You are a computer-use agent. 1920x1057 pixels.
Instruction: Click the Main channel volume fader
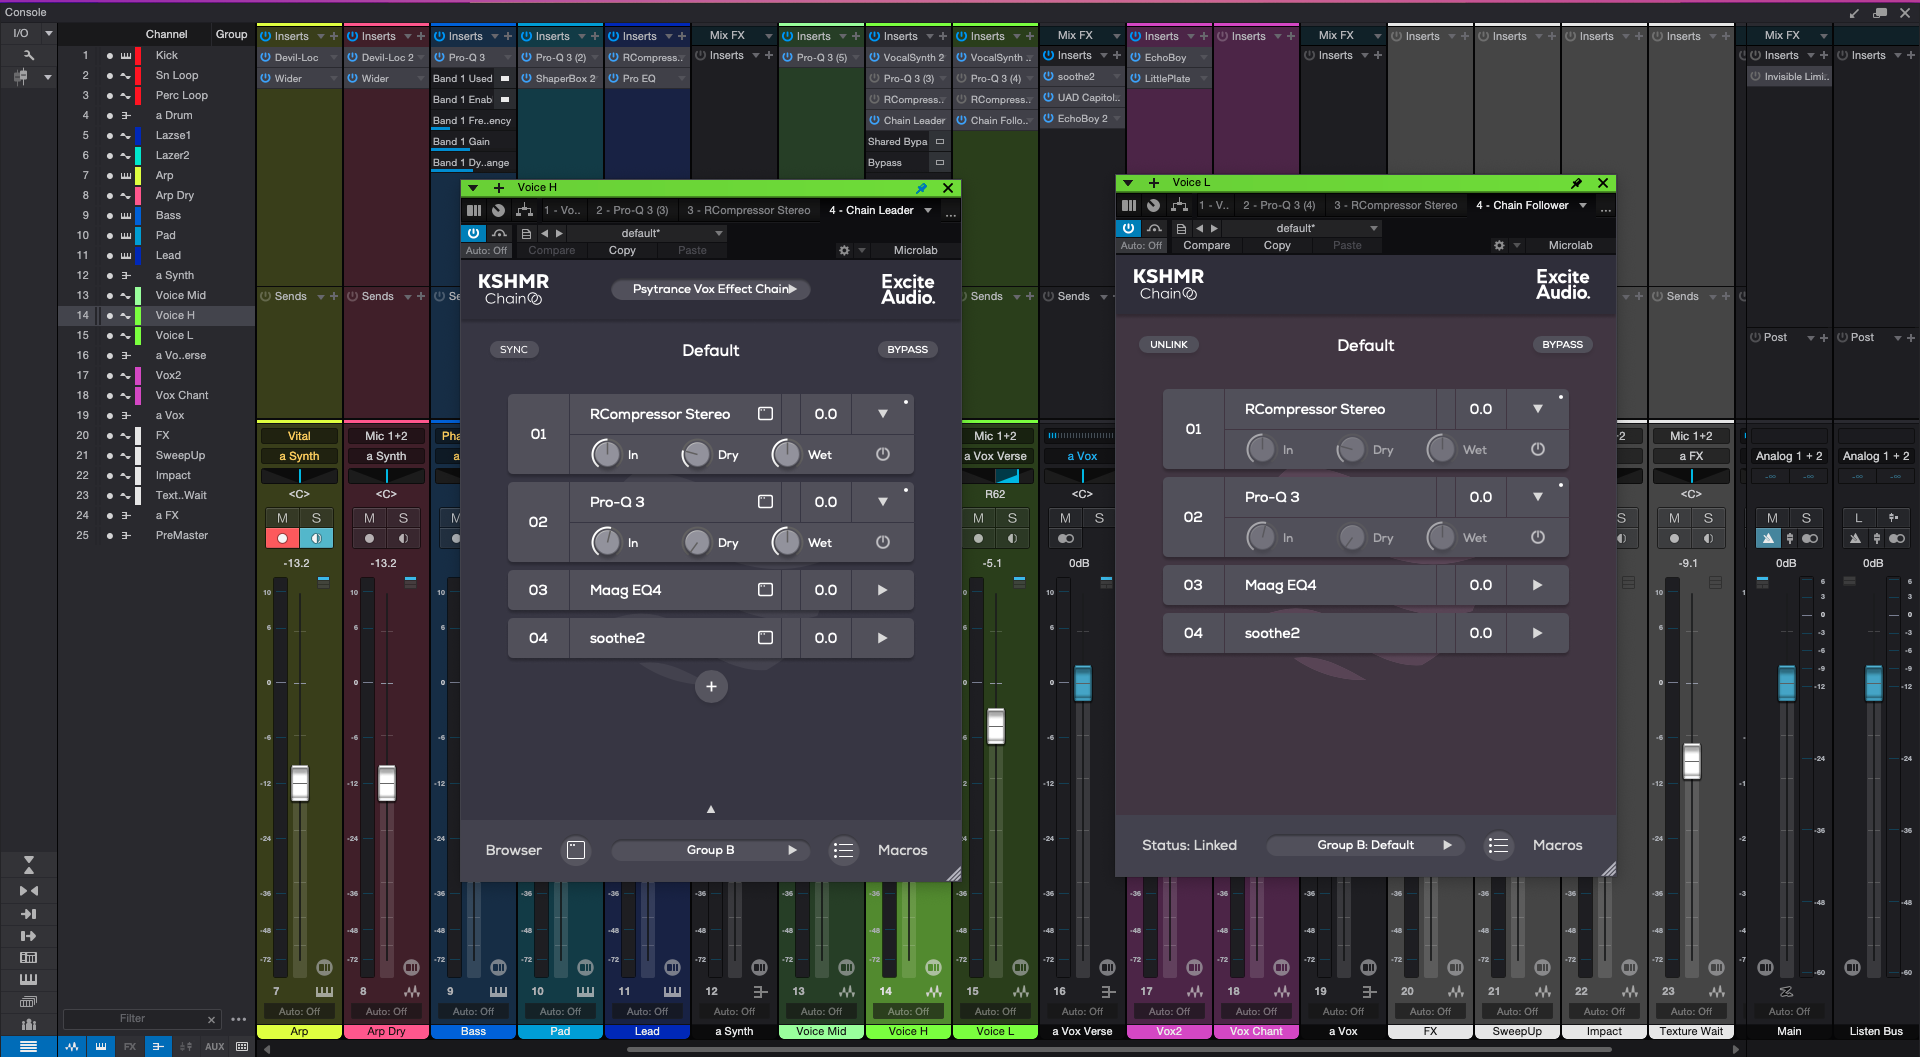click(1787, 683)
